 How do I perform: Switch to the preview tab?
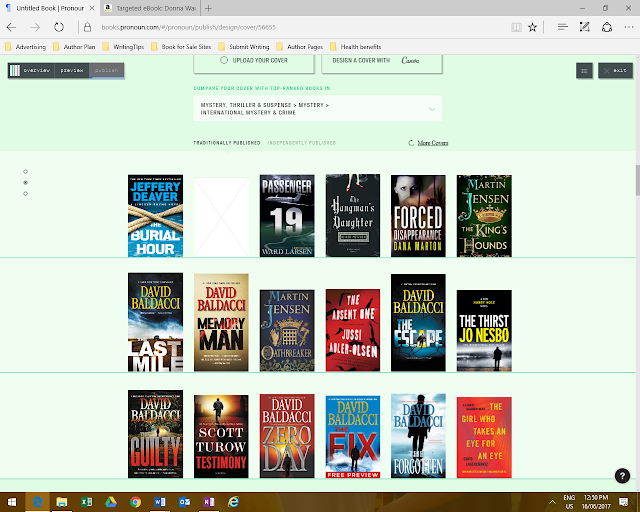click(x=72, y=70)
